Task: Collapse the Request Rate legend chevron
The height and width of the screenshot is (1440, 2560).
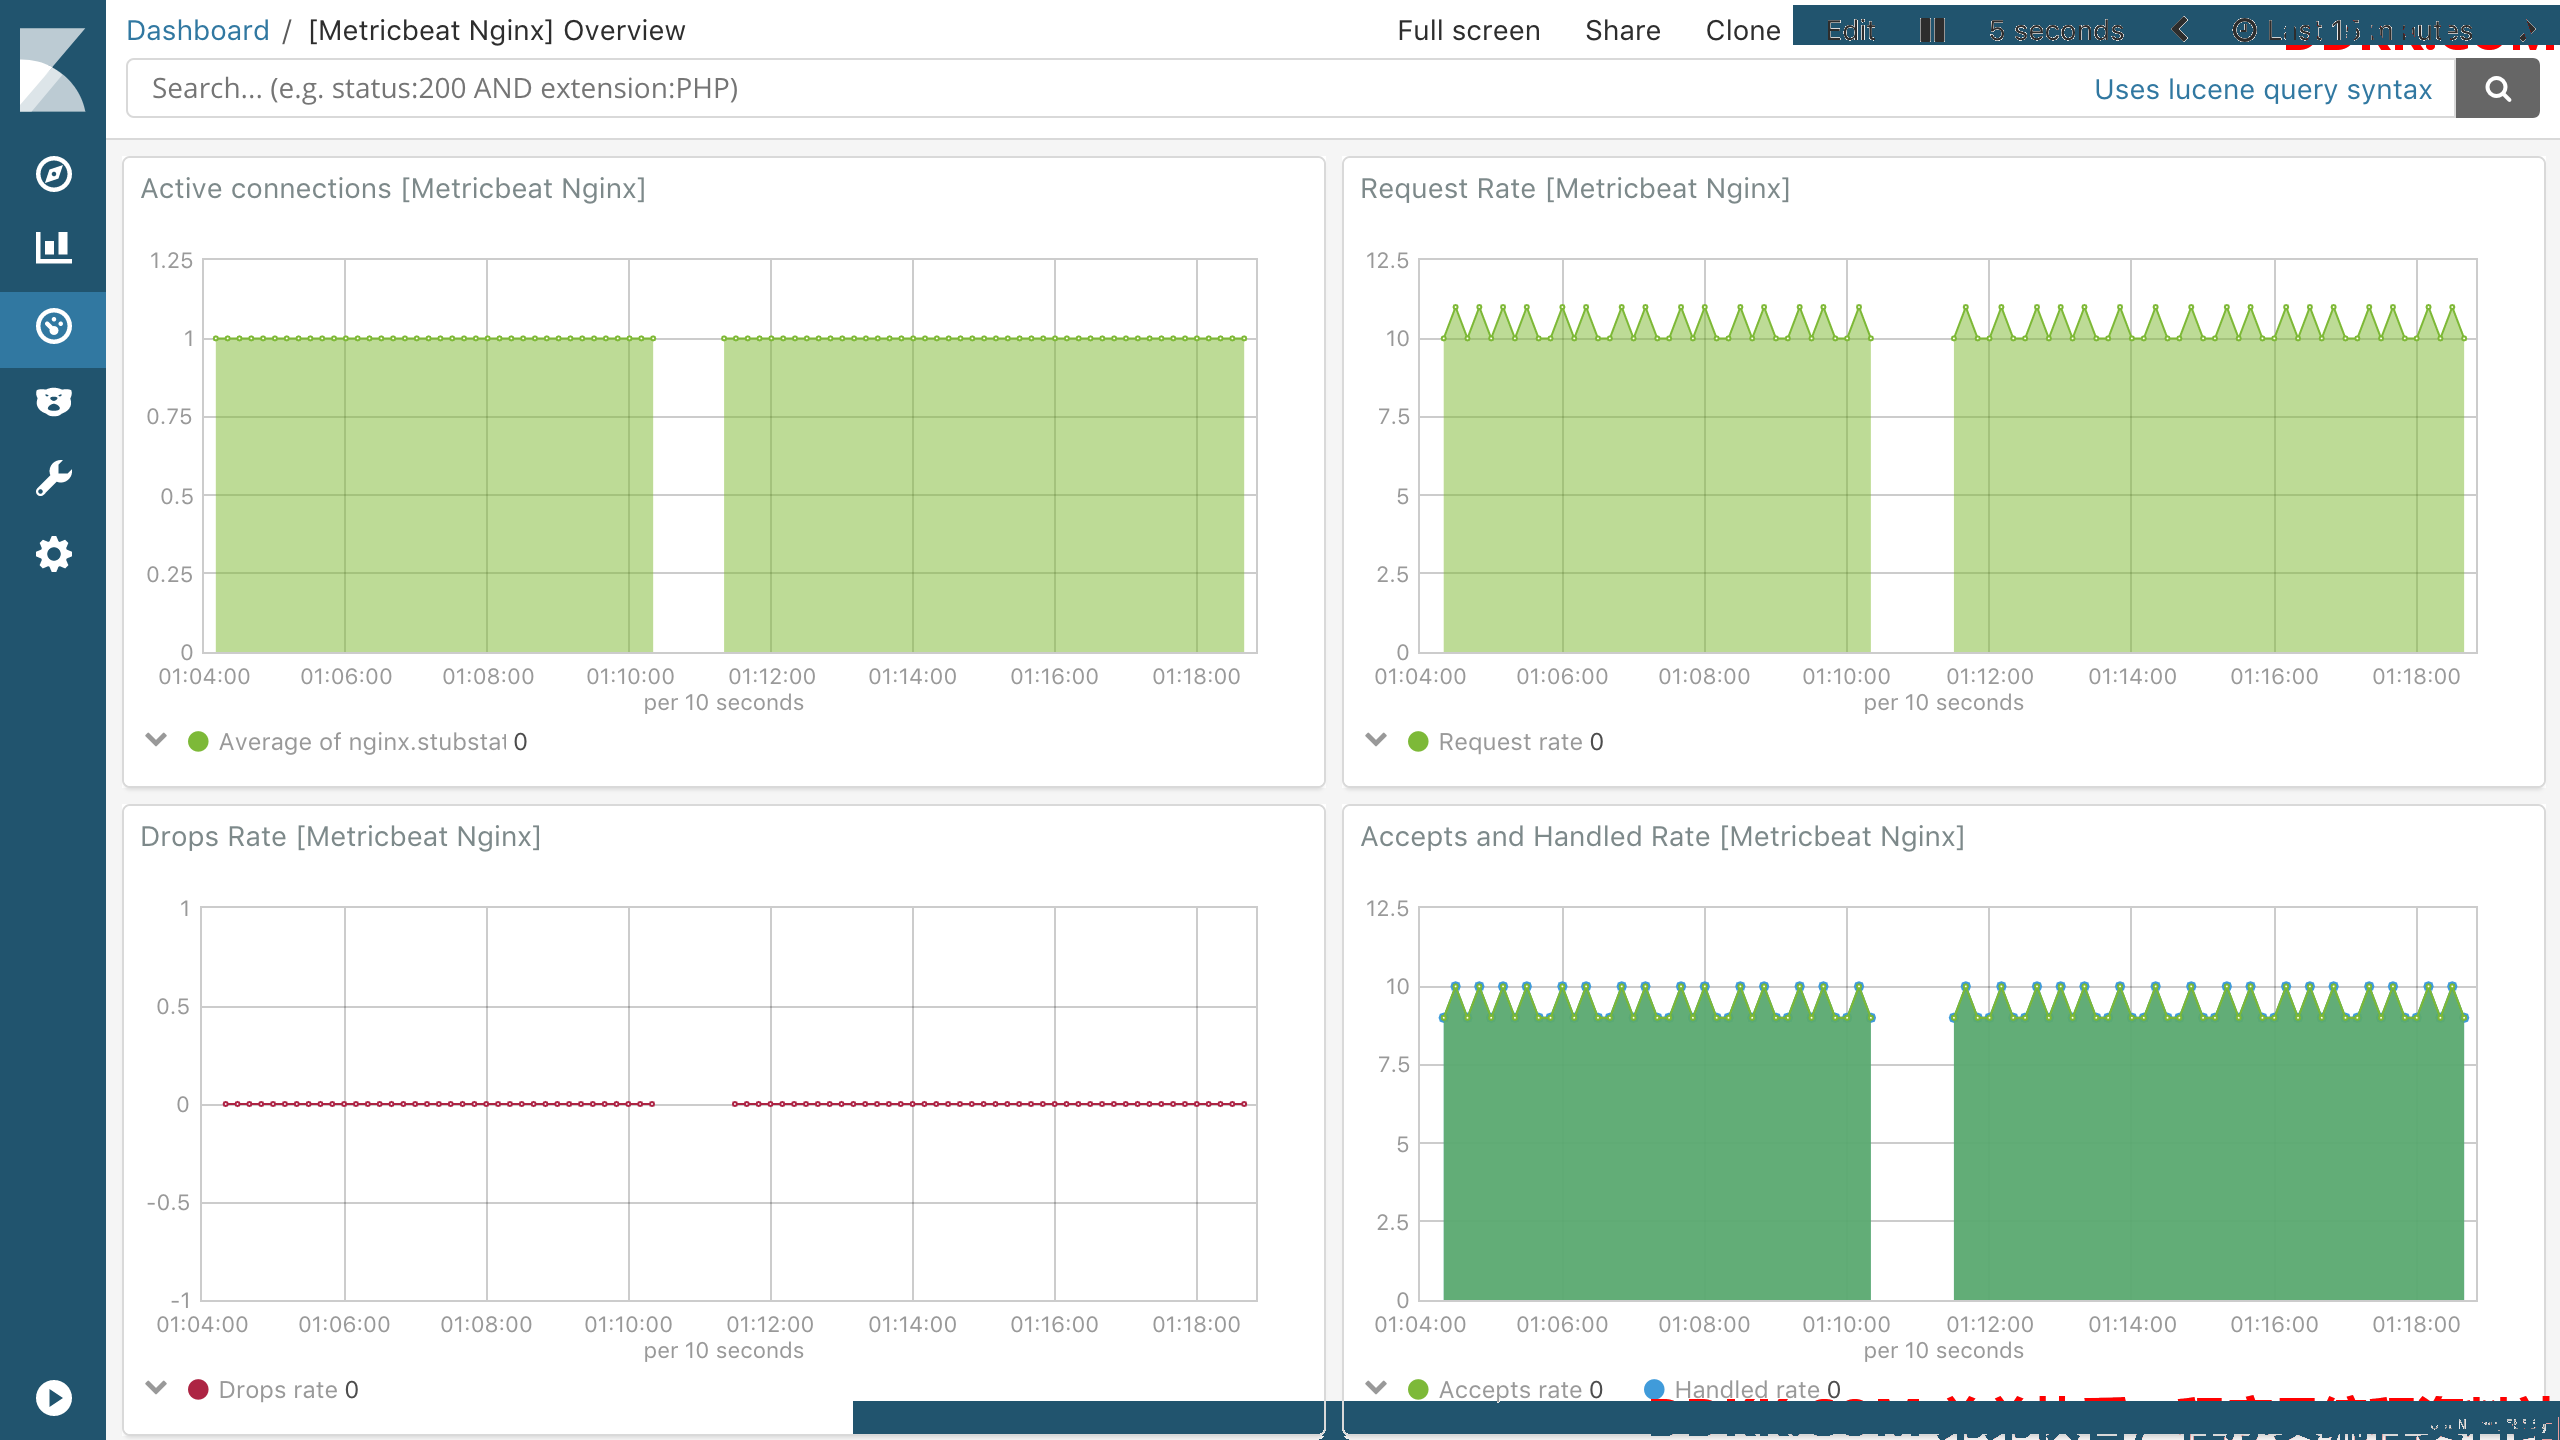Action: pos(1376,740)
